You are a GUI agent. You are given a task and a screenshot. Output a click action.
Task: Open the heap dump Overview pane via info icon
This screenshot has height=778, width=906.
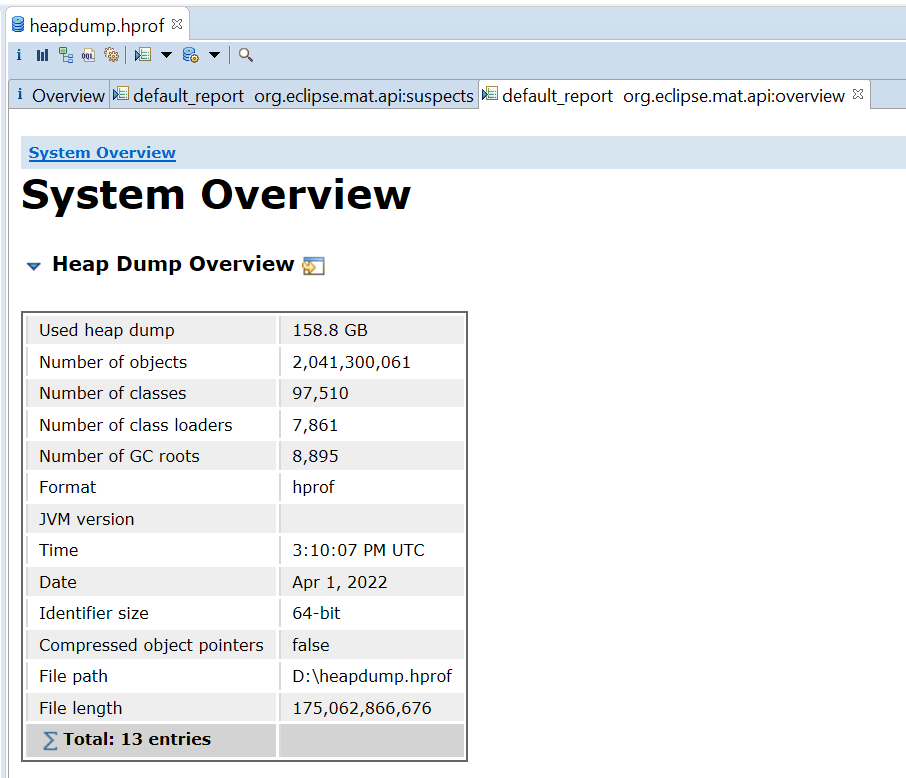[x=18, y=55]
